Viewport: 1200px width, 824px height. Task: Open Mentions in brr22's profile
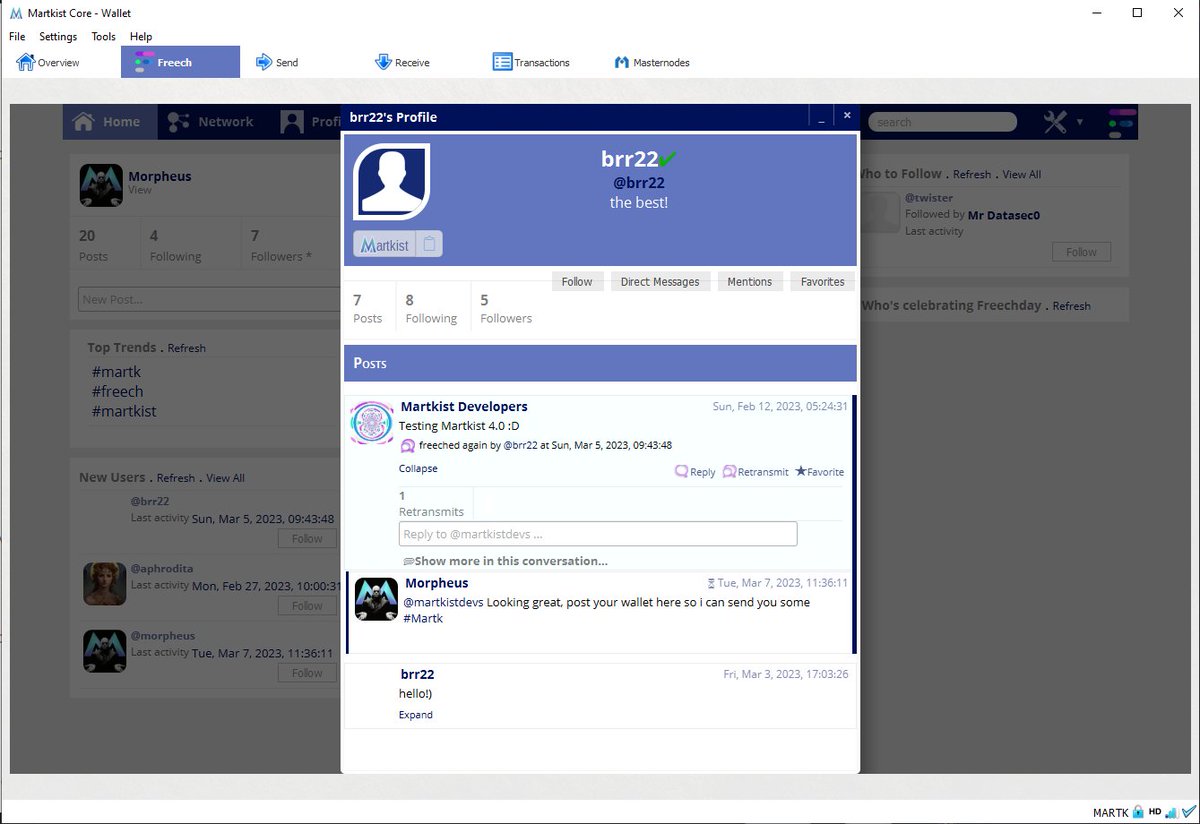[x=750, y=282]
